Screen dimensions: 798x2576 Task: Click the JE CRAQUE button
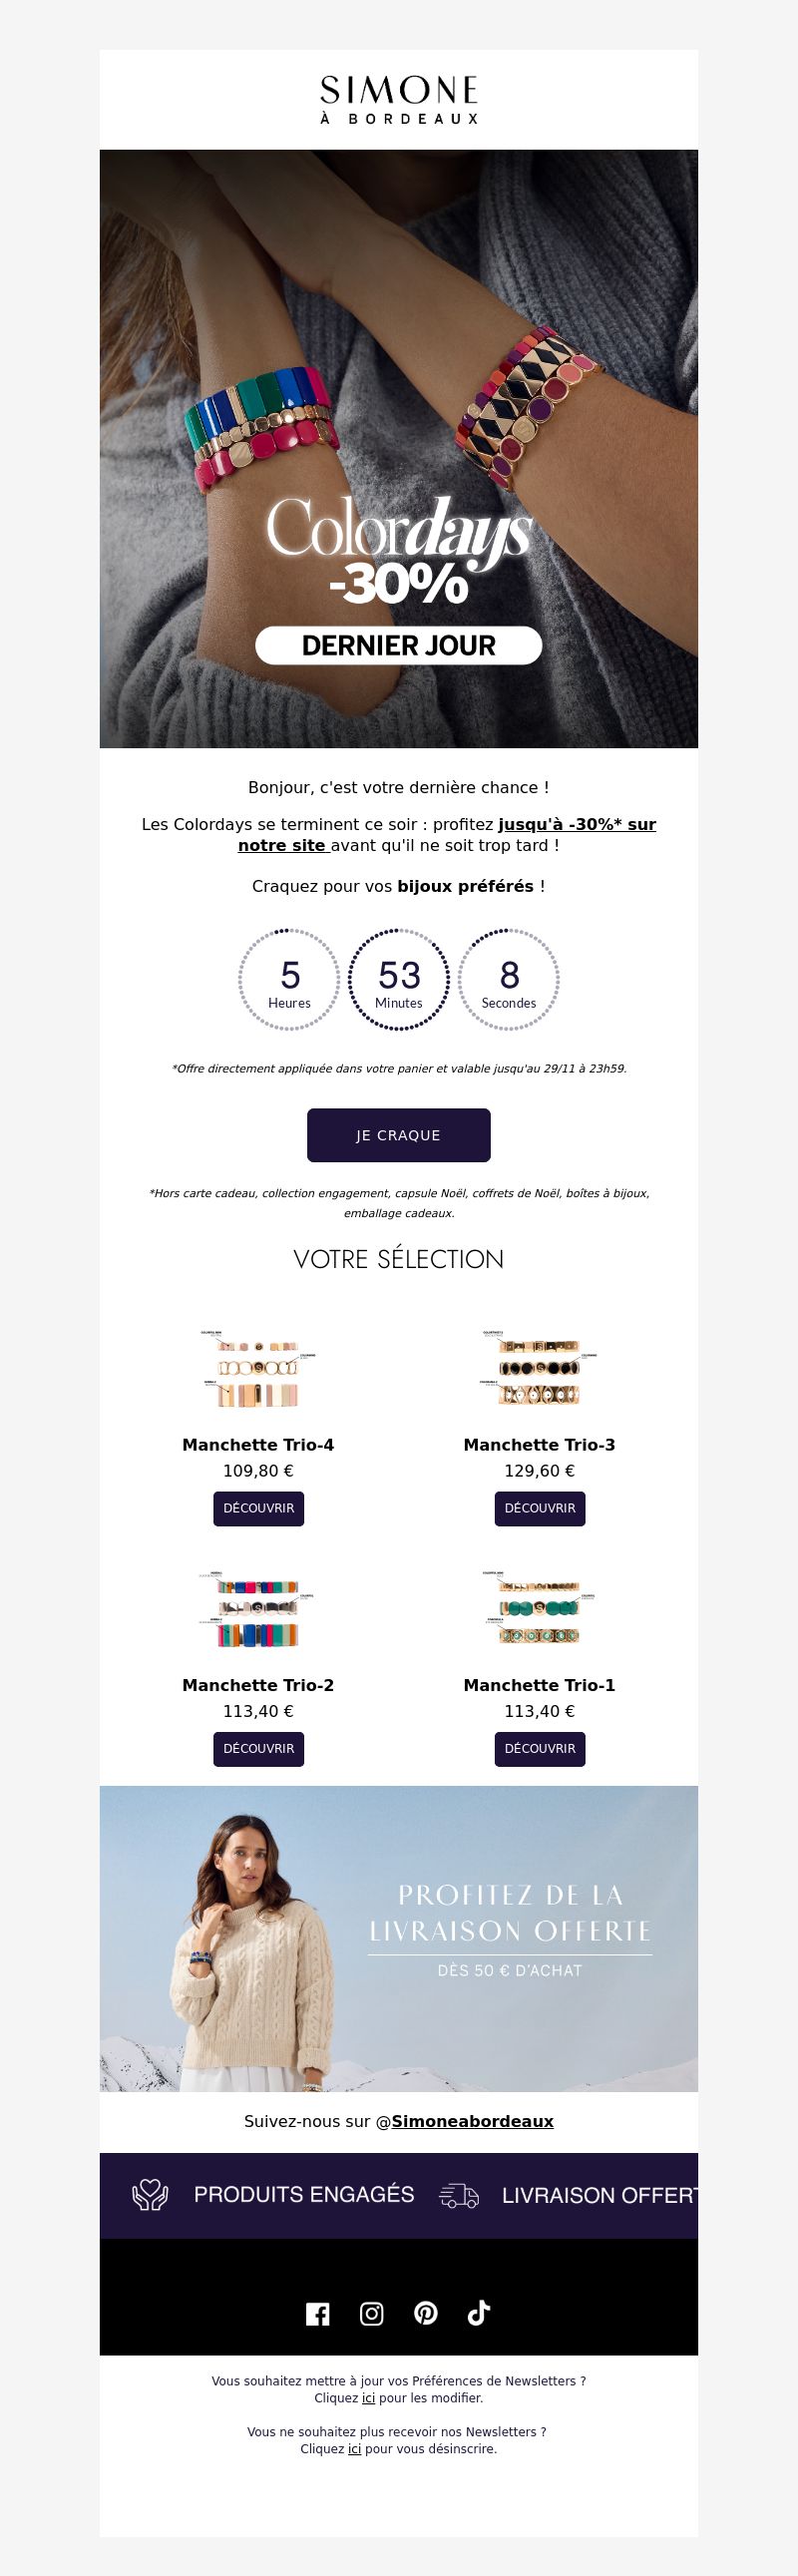pos(398,1135)
